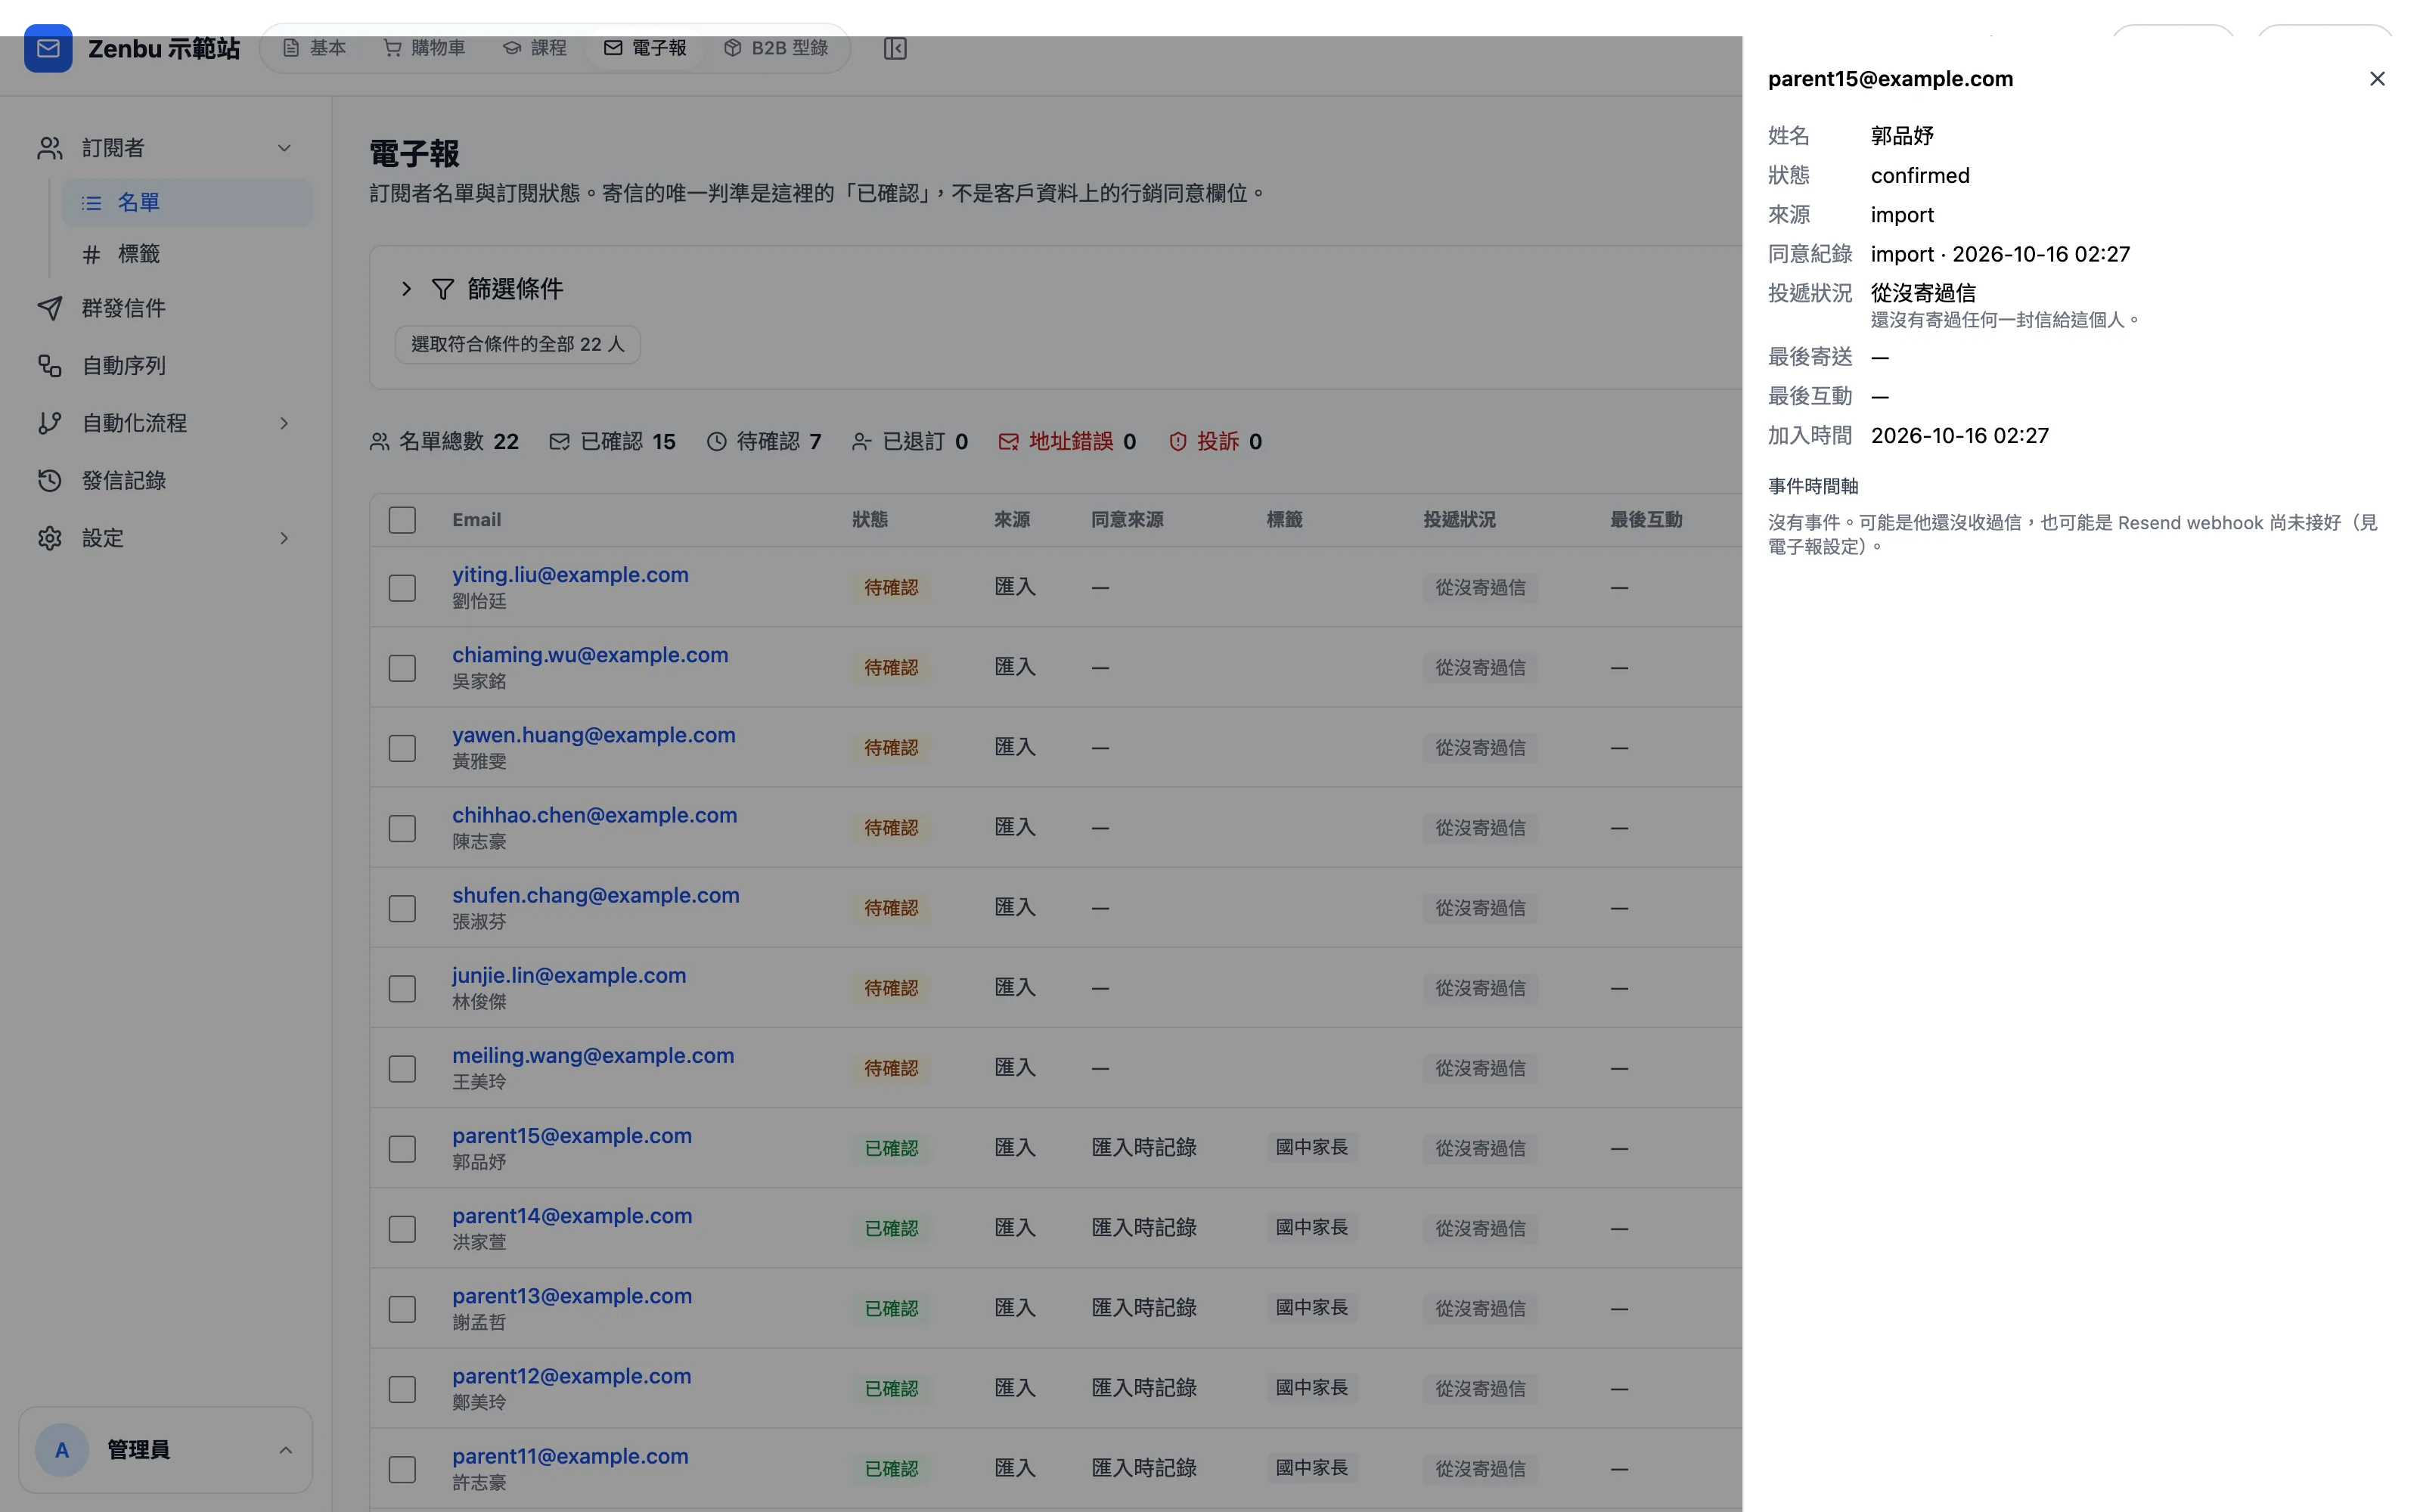Click the 發信記錄 history clock icon
The image size is (2420, 1512).
point(50,481)
